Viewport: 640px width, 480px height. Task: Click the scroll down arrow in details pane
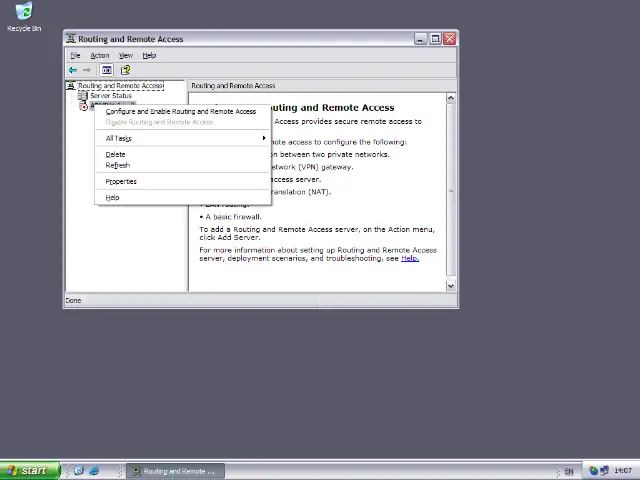pos(451,286)
